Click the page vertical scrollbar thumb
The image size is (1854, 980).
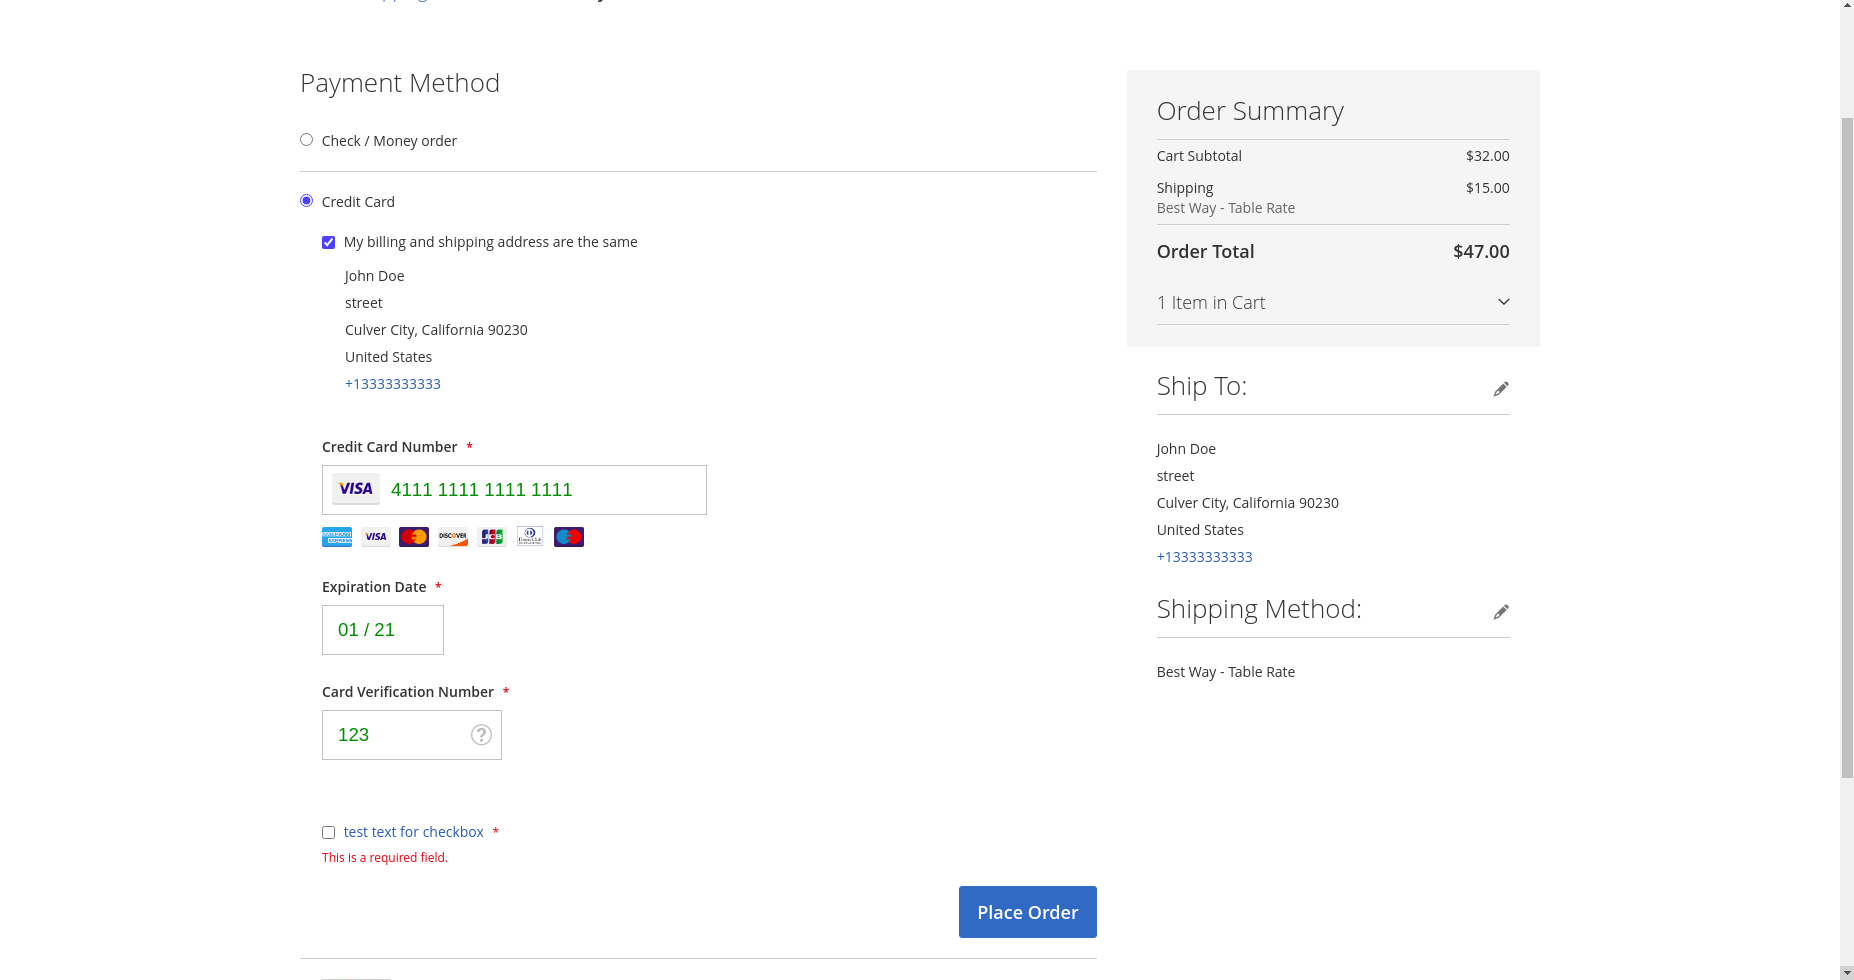click(1847, 447)
